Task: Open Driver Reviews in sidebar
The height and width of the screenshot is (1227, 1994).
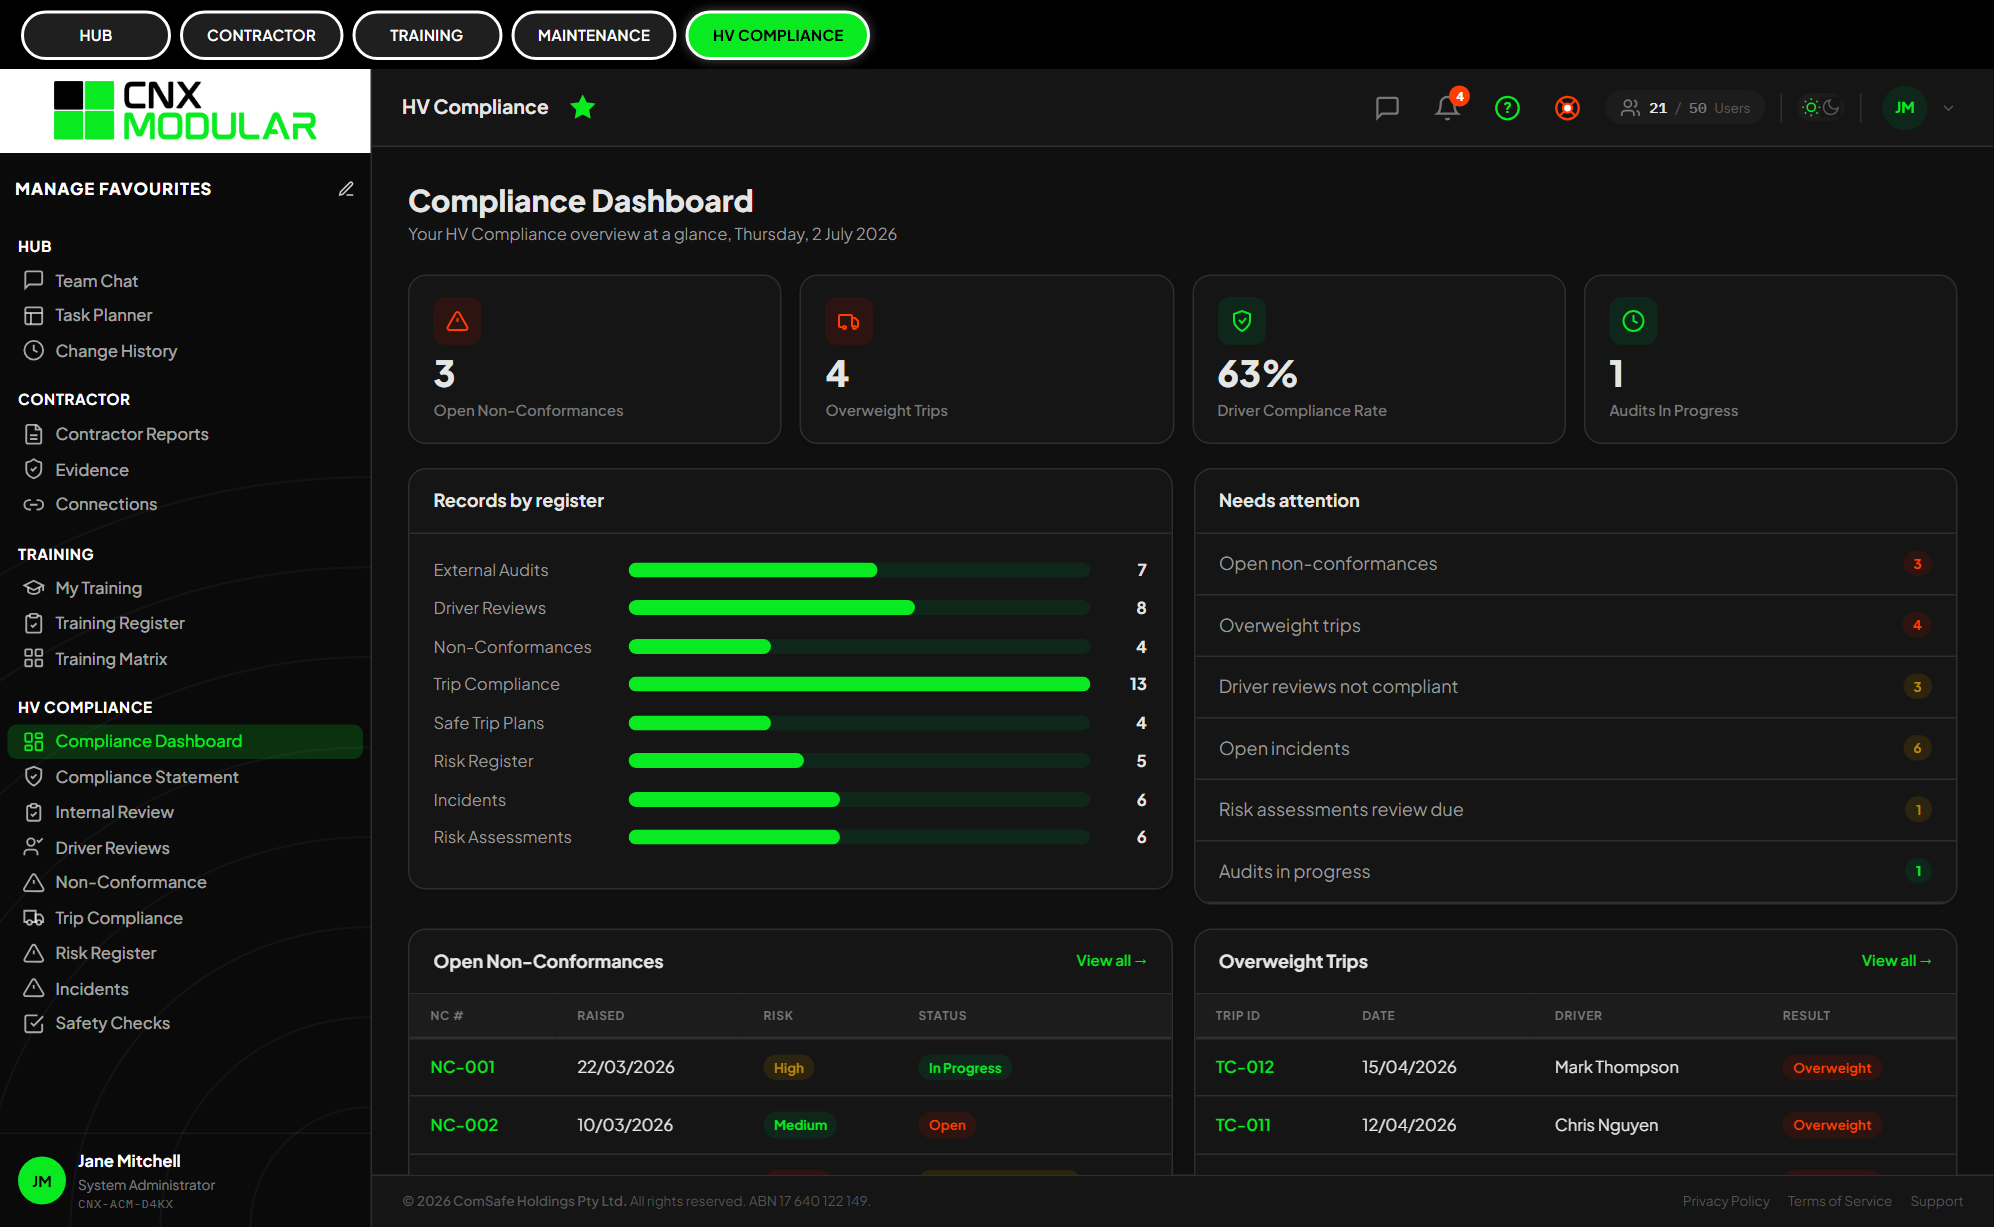Action: tap(185, 848)
